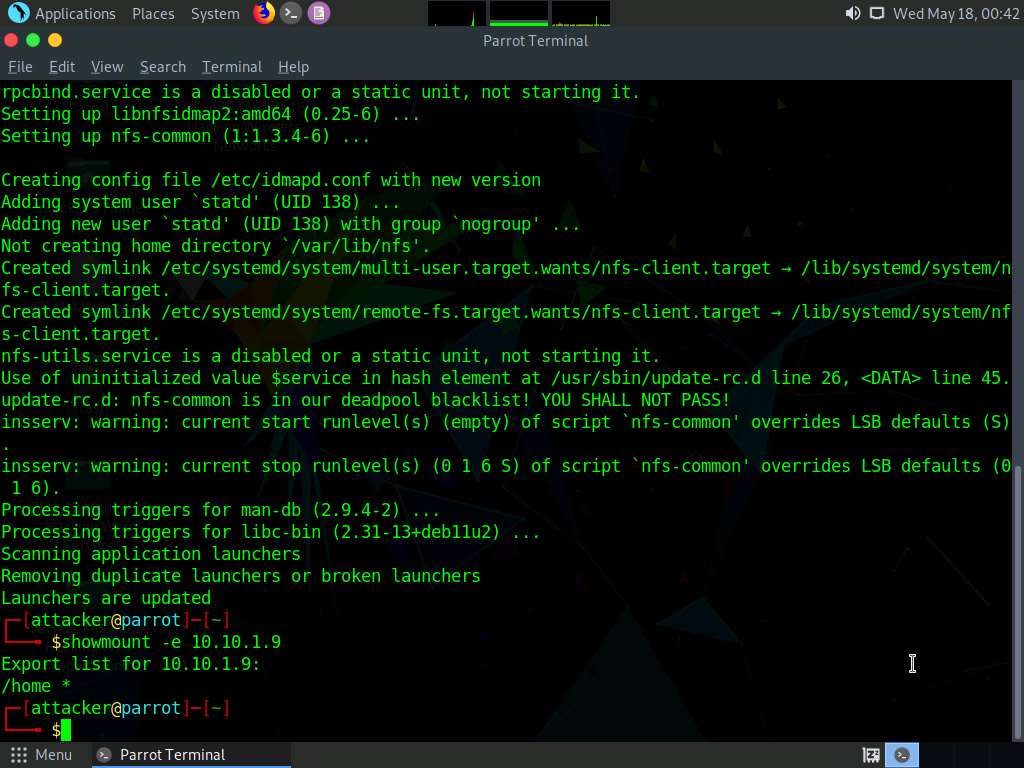Click the purple notes launcher icon

tap(318, 13)
